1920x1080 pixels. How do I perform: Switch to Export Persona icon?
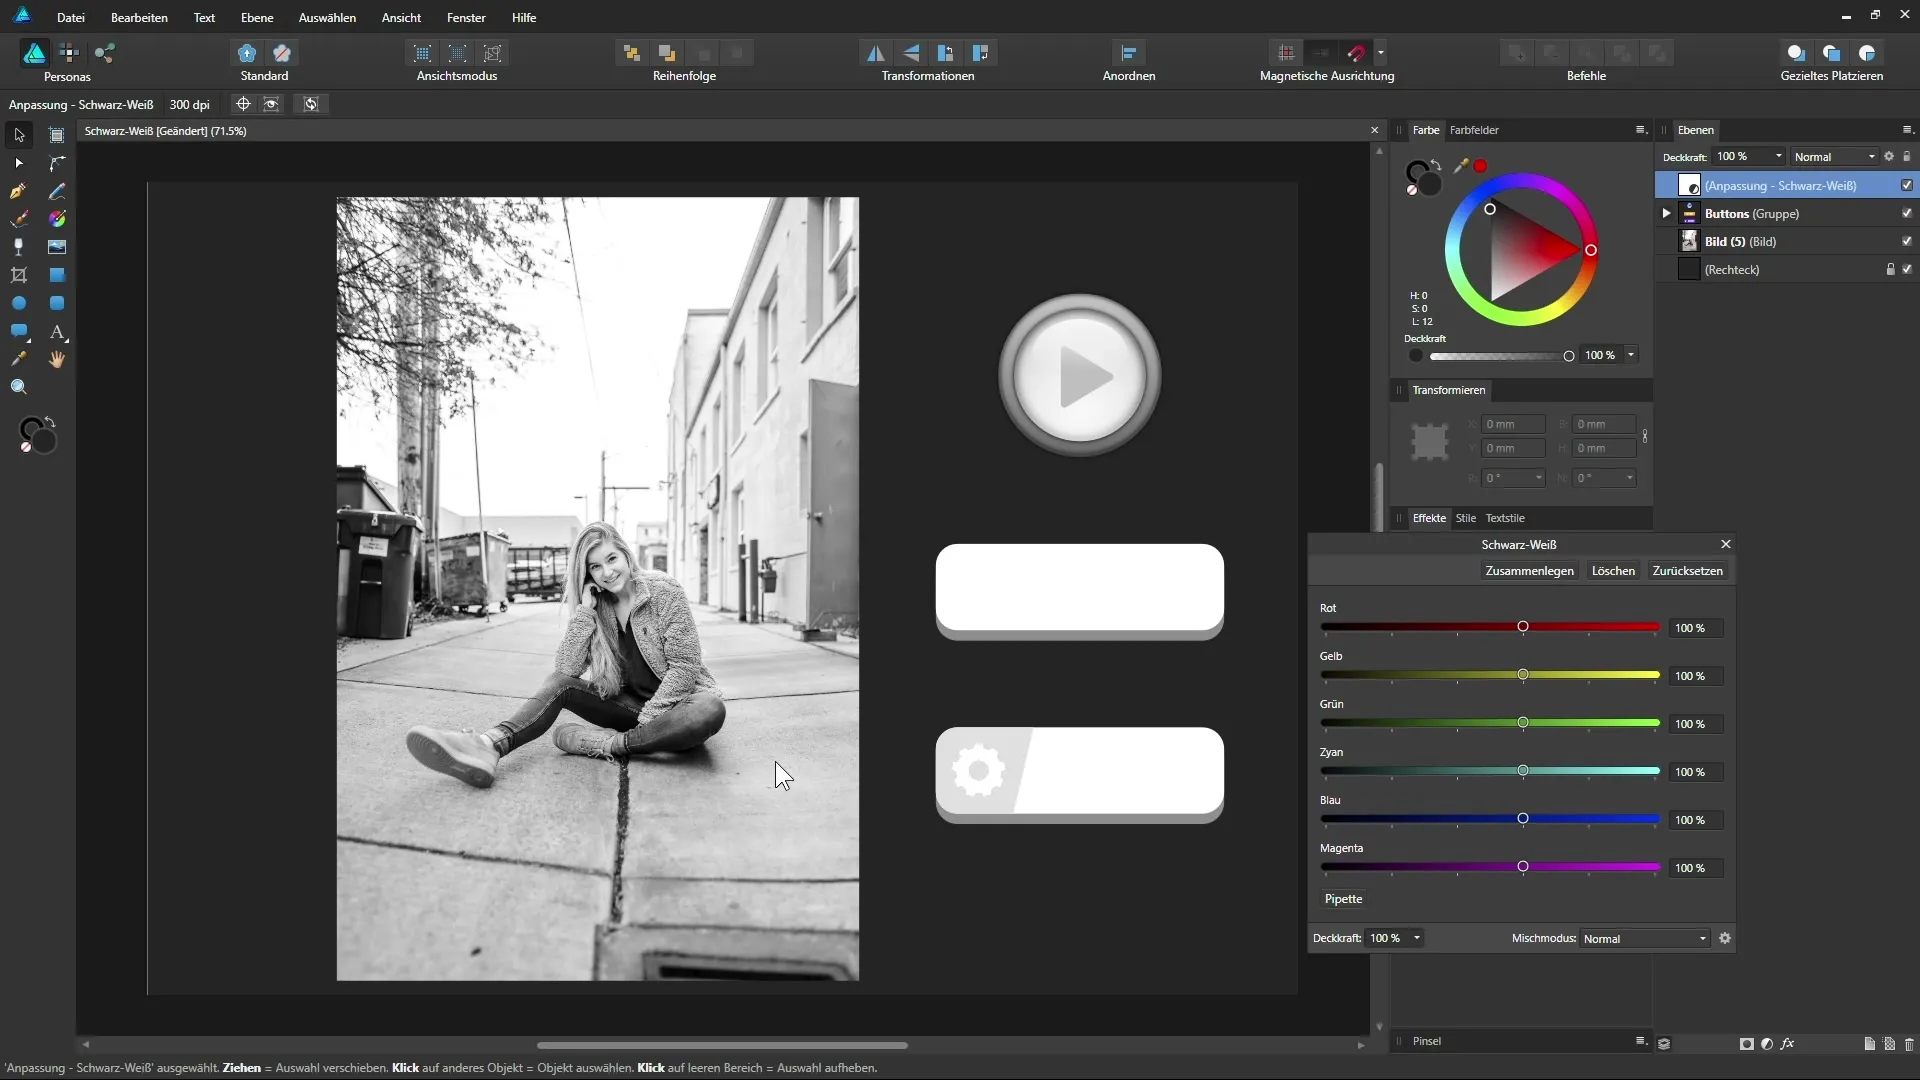(105, 53)
